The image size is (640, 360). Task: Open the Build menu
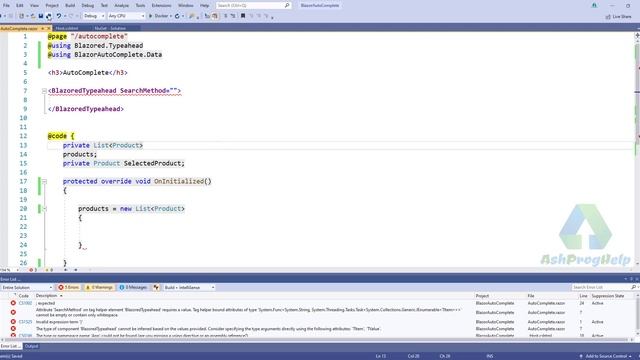click(x=70, y=6)
